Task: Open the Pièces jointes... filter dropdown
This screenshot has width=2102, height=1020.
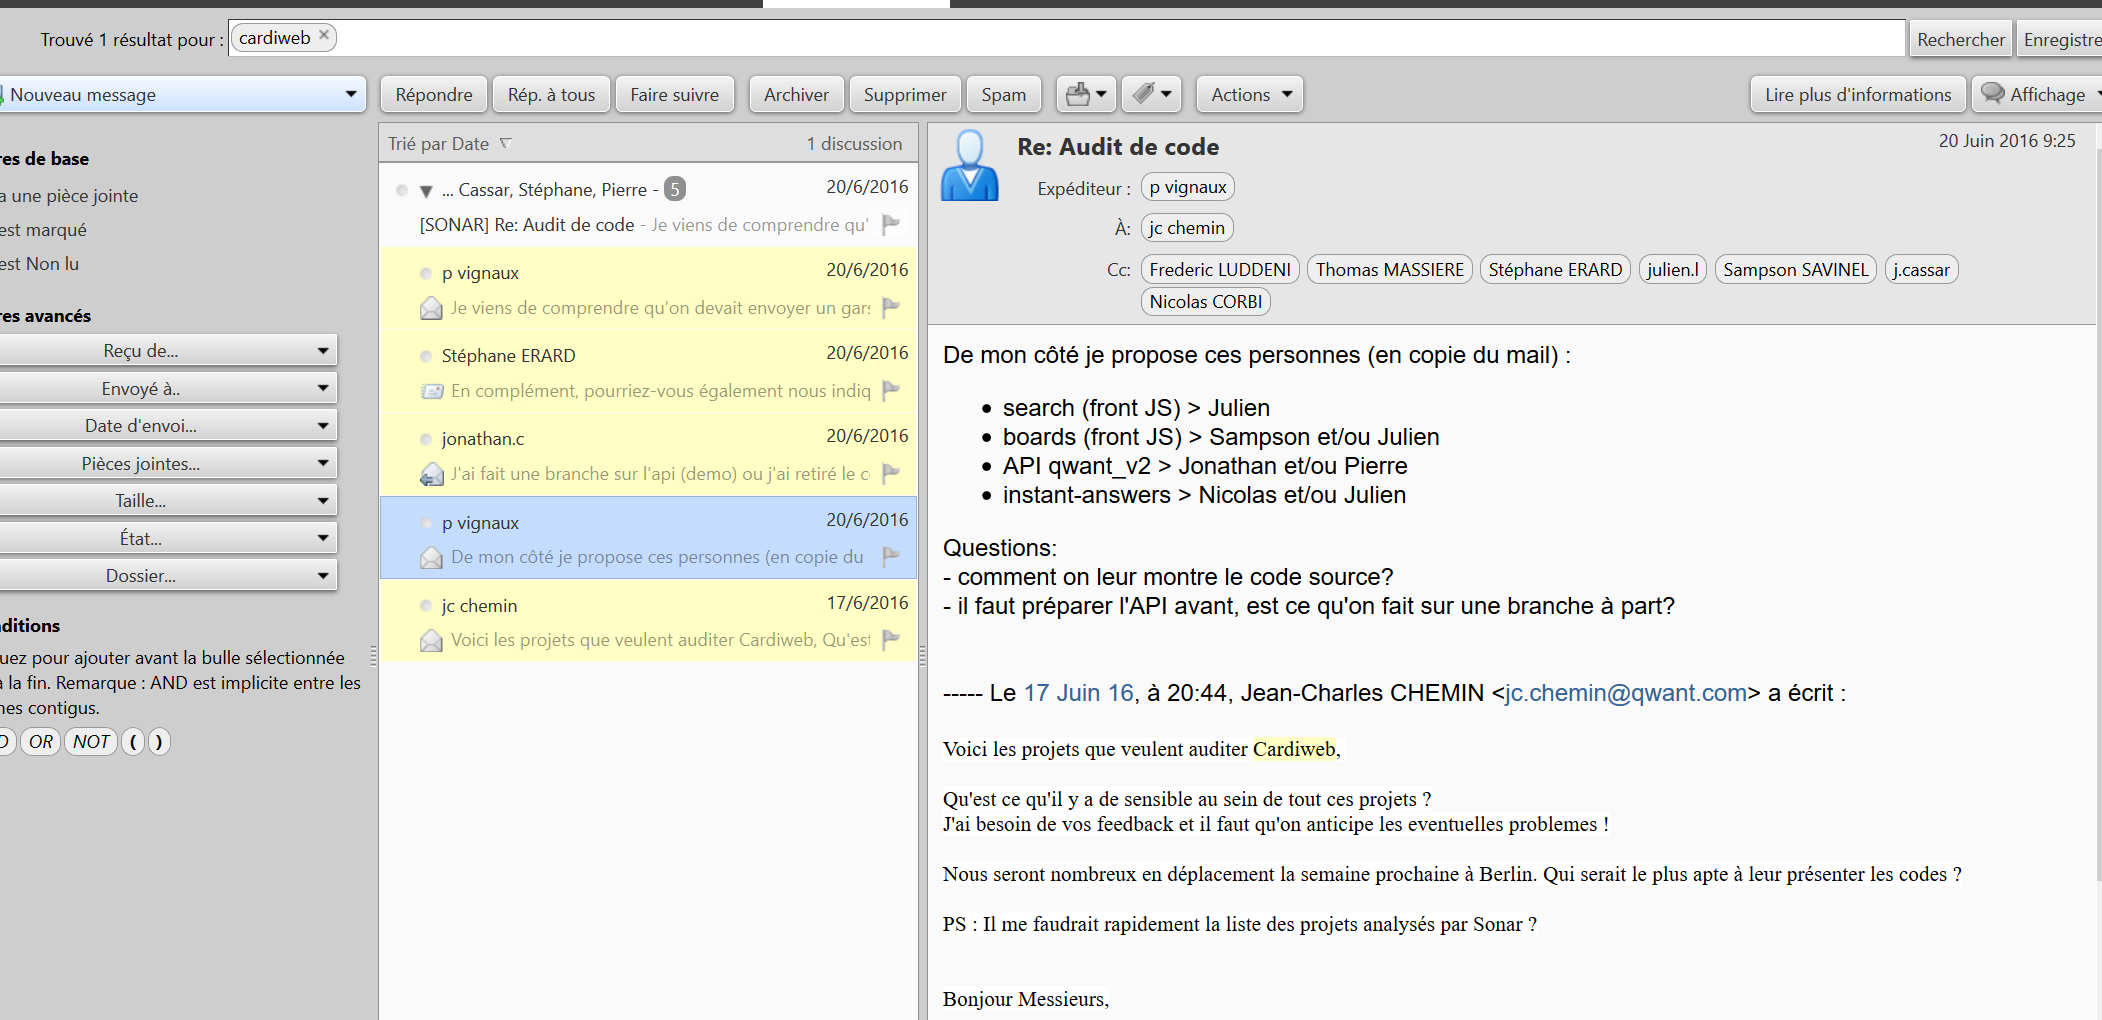Action: pos(166,463)
